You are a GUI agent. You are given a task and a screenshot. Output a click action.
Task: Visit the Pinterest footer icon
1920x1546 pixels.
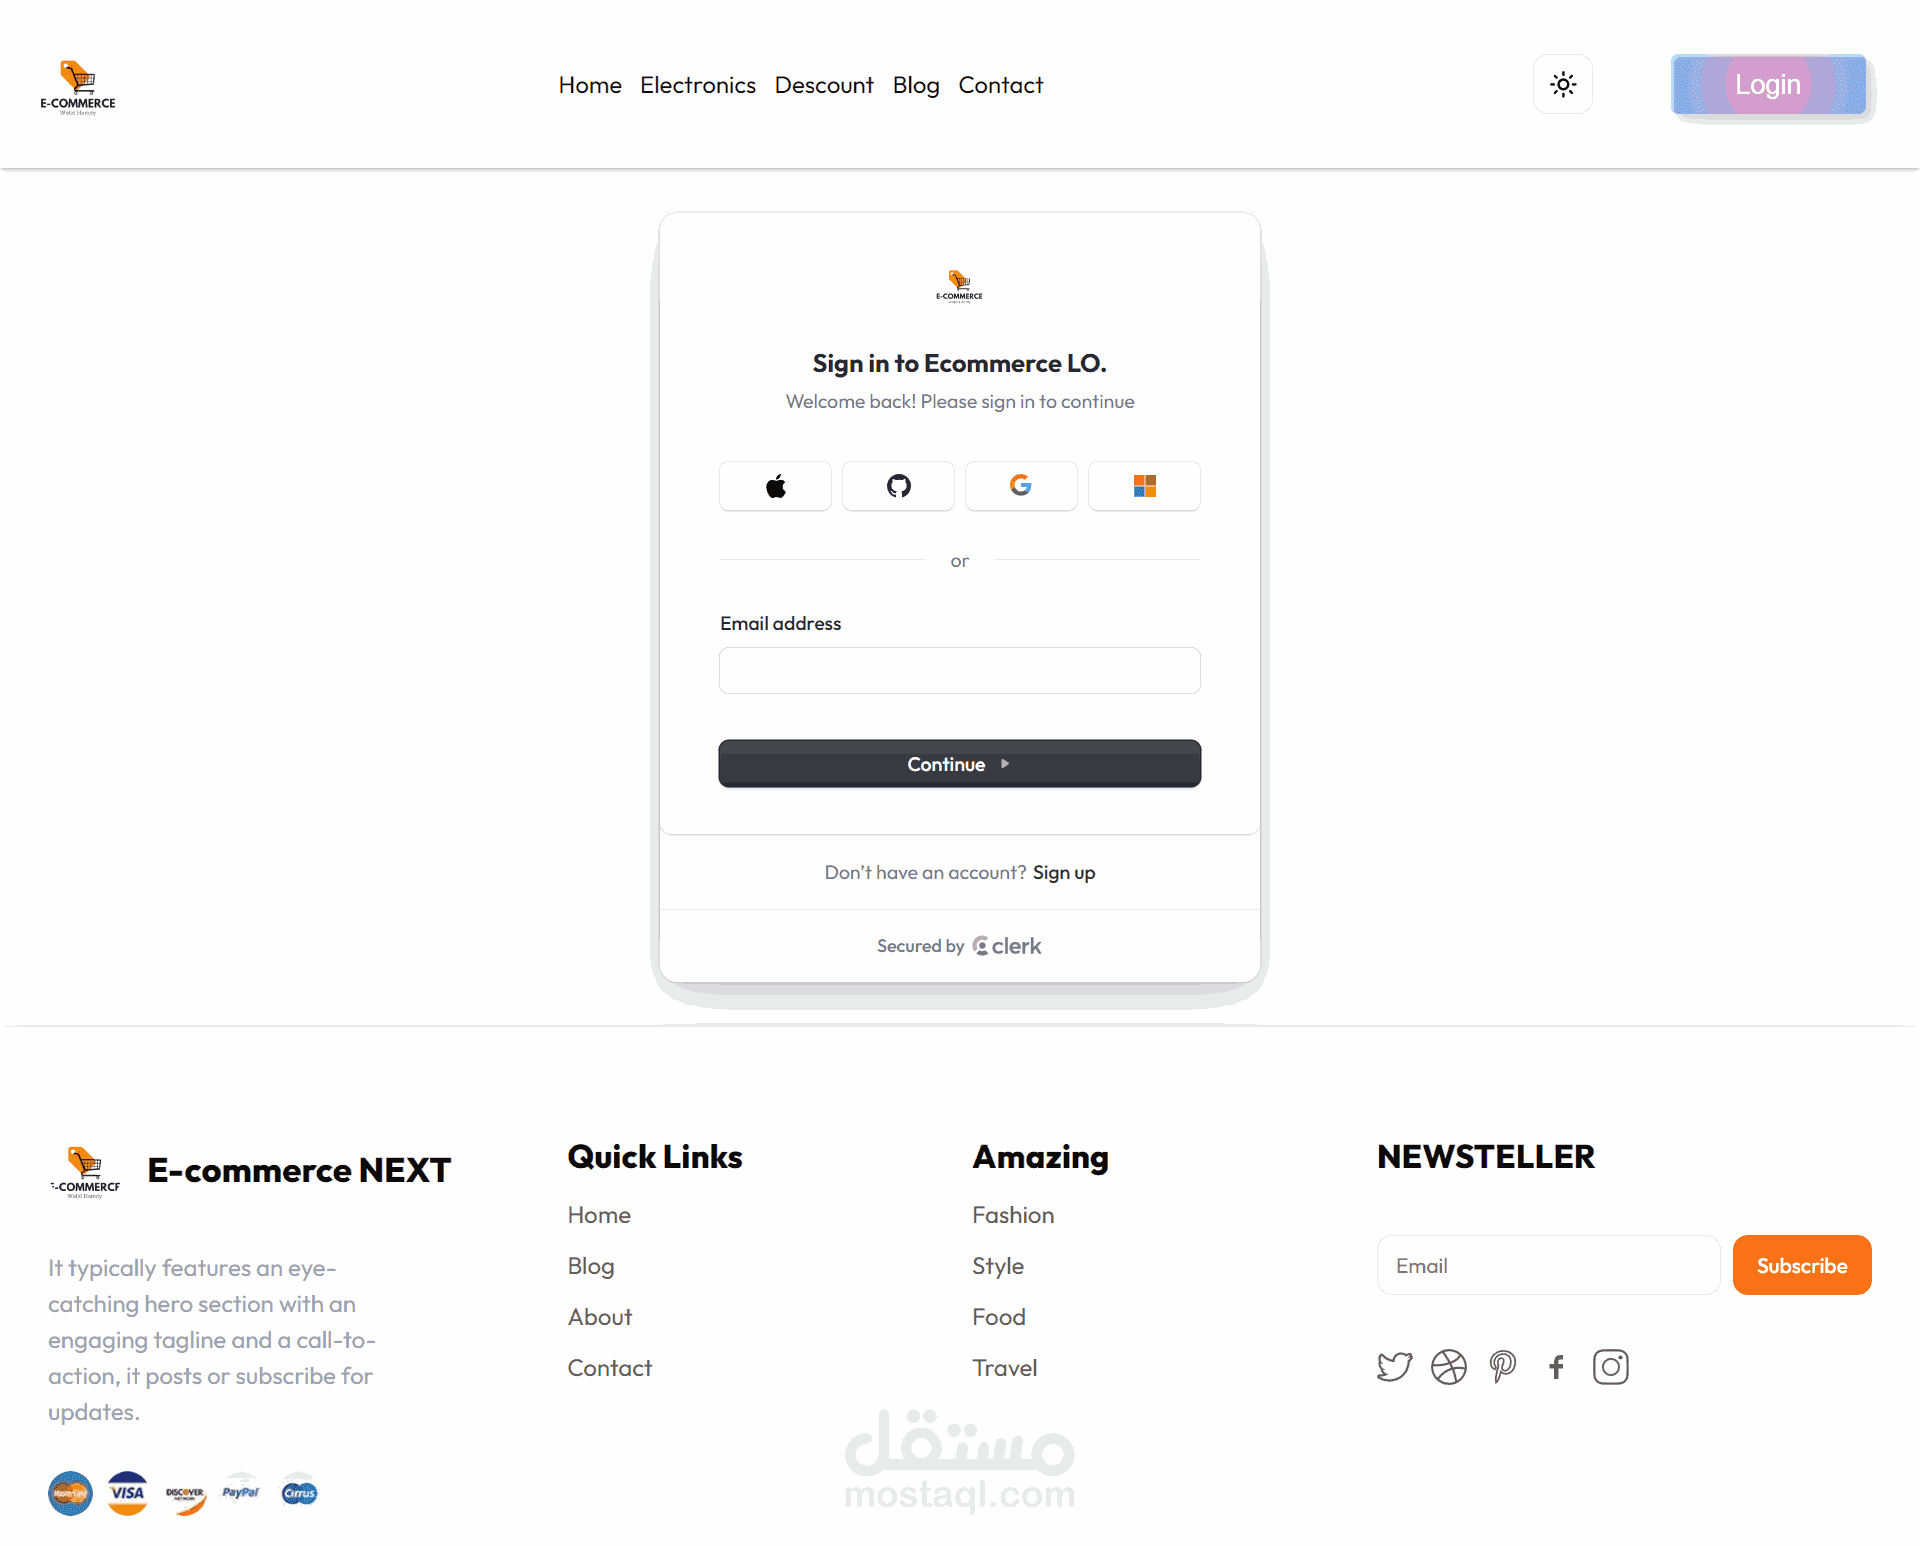click(x=1502, y=1367)
